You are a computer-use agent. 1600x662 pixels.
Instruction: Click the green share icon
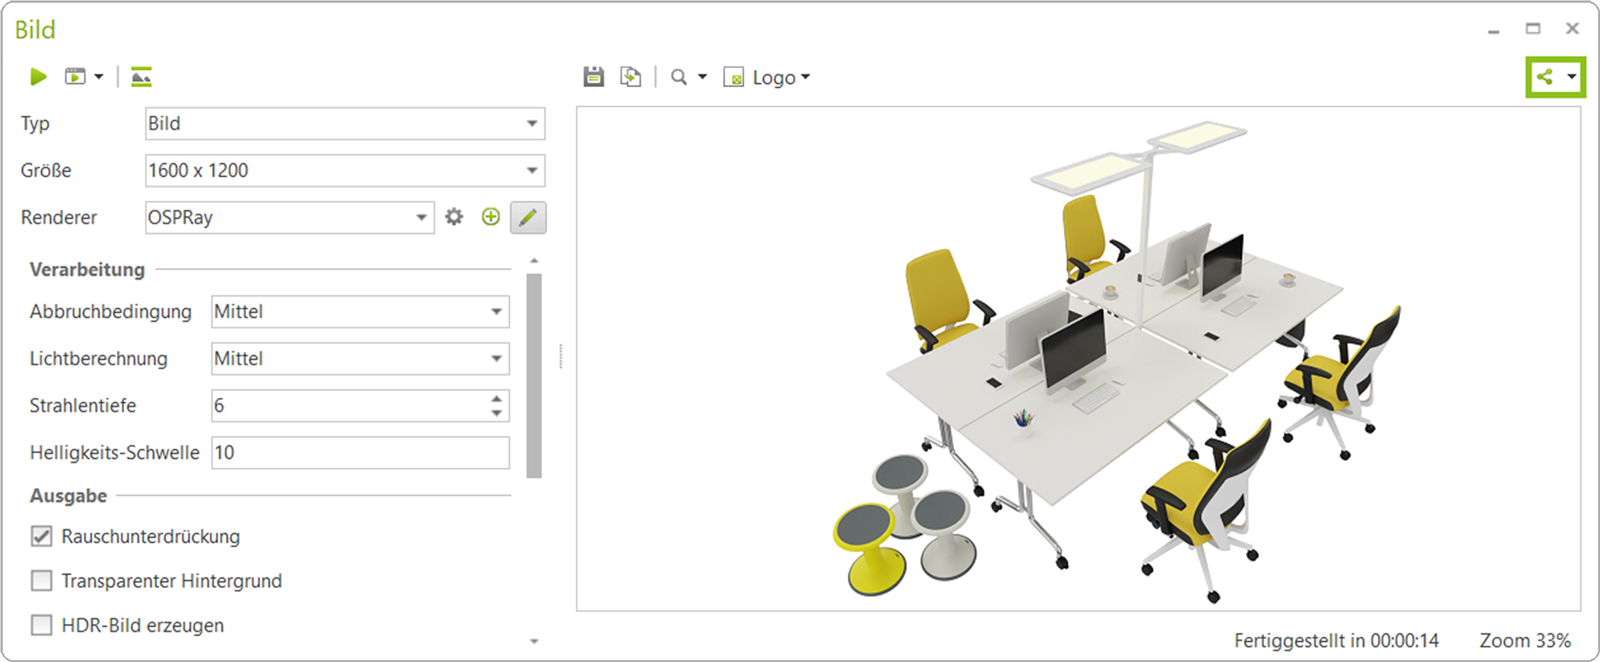click(x=1545, y=77)
